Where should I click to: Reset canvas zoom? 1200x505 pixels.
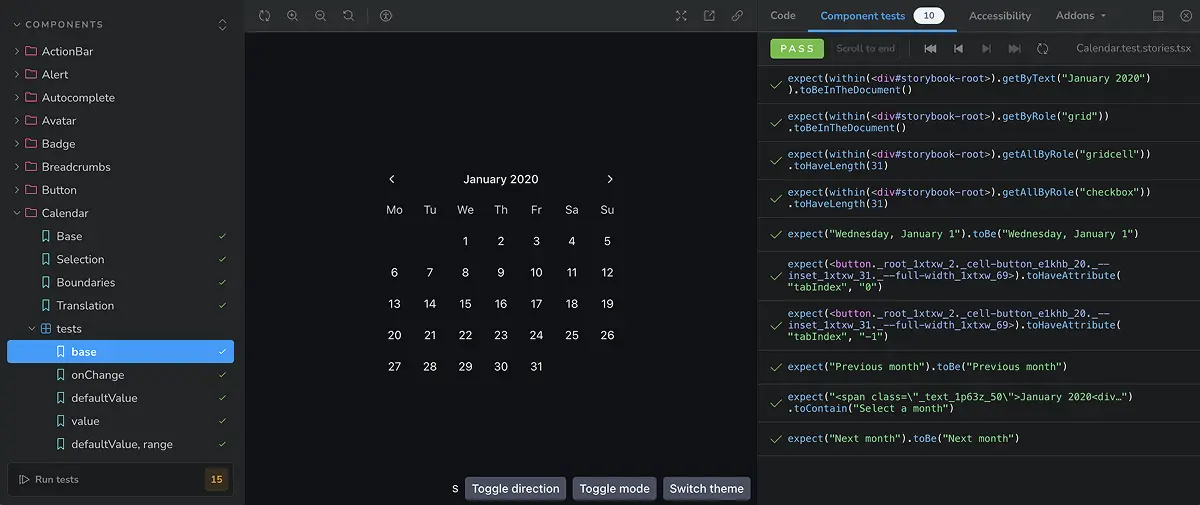point(348,16)
